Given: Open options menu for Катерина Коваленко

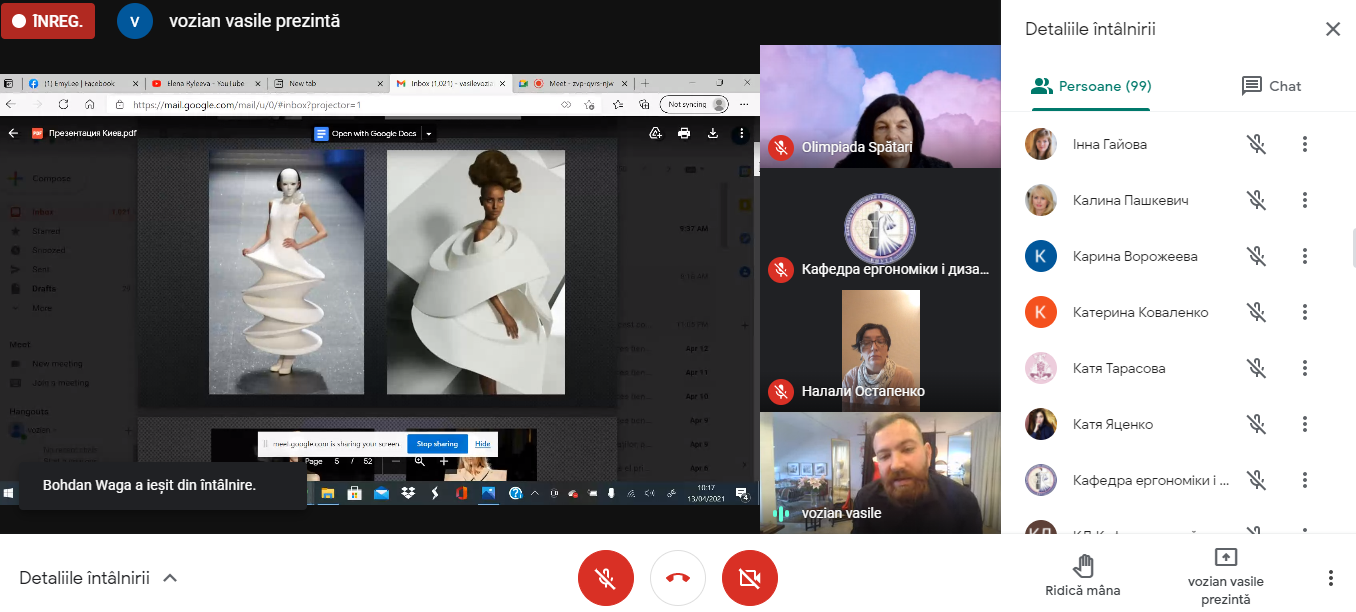Looking at the screenshot, I should (1304, 312).
